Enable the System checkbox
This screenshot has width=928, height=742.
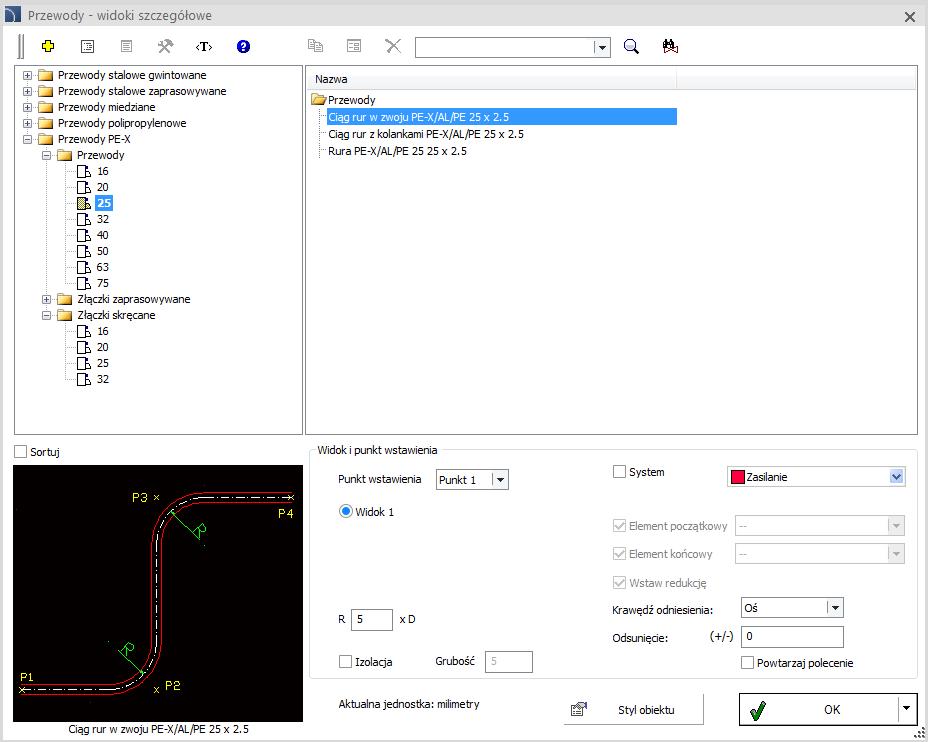[619, 472]
